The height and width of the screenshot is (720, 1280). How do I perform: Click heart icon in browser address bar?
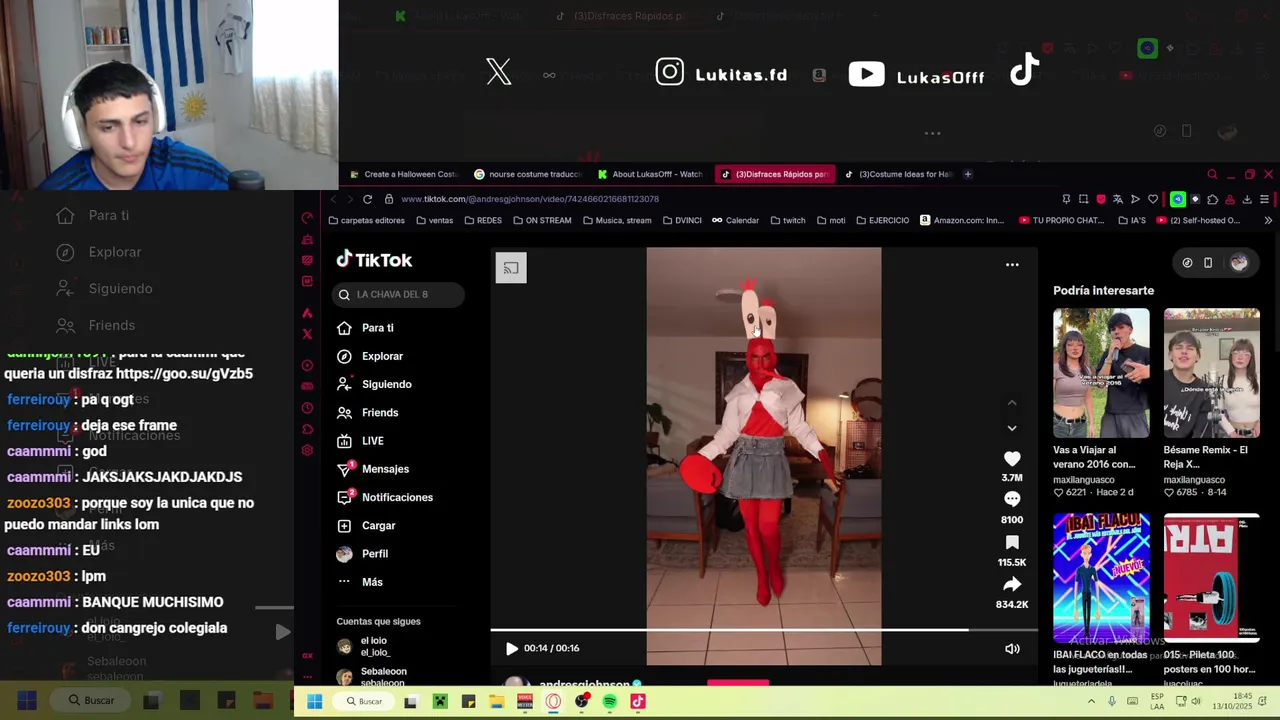[x=1152, y=199]
